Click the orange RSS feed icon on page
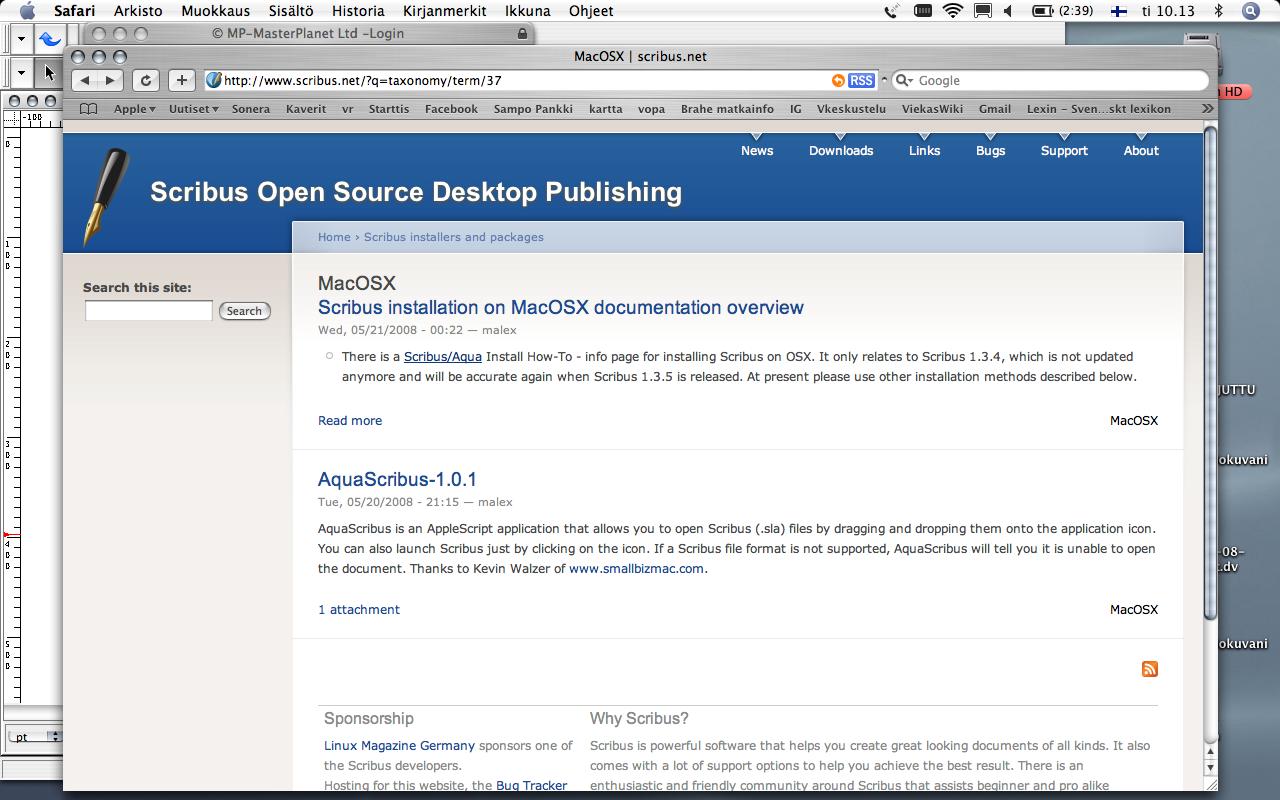Screen dimensions: 1280x800 click(x=1150, y=669)
